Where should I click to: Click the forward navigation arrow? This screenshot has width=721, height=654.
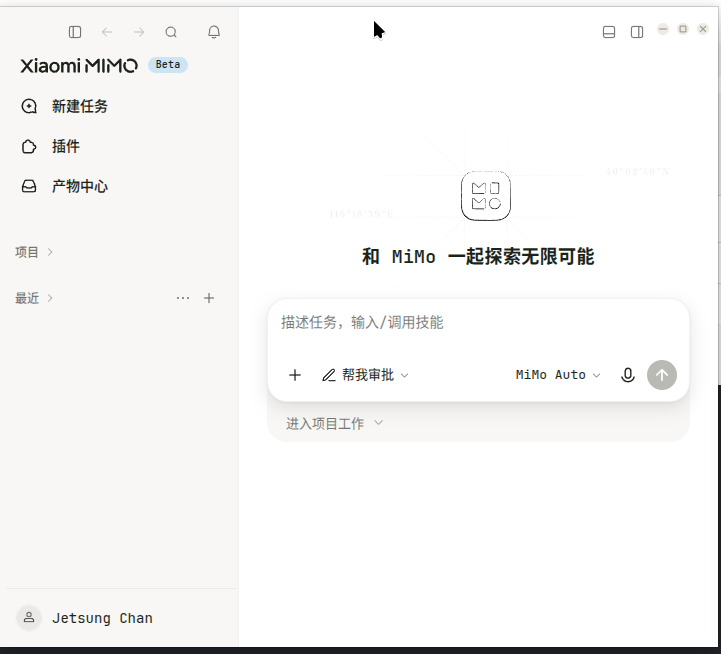point(139,32)
